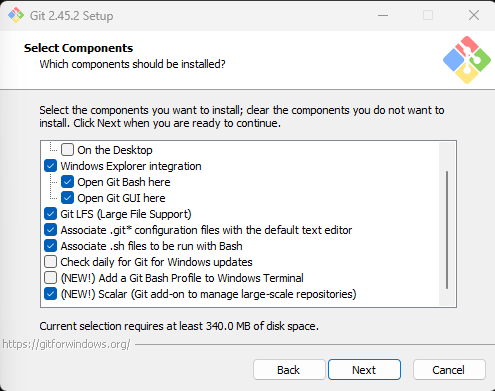Uncheck Associate .sh files with Bash
Screen dimensions: 495x391
[x=50, y=246]
